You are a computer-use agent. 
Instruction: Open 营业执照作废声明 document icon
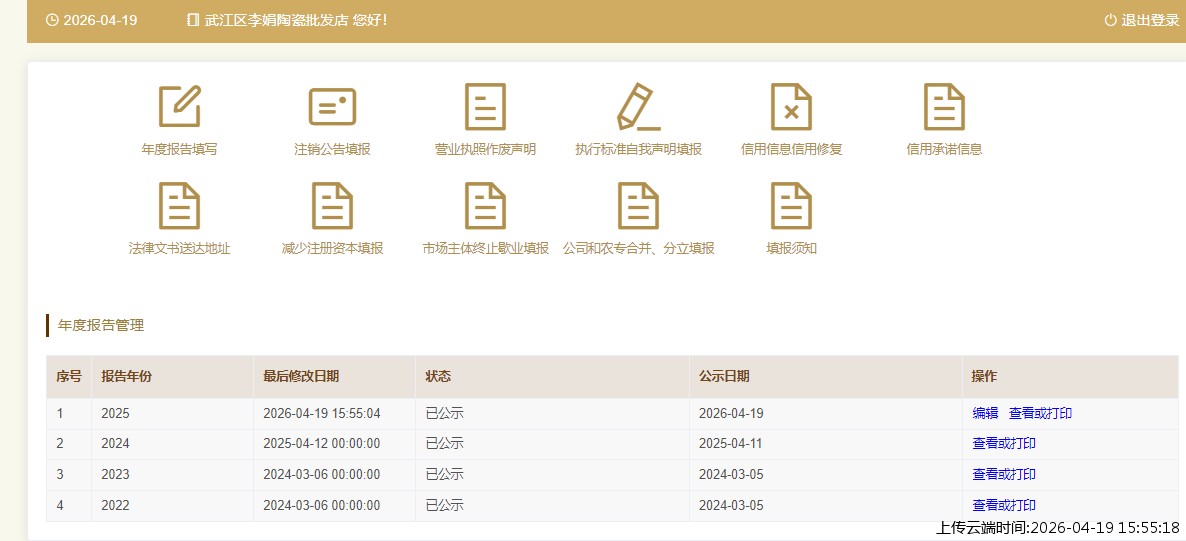click(x=485, y=107)
